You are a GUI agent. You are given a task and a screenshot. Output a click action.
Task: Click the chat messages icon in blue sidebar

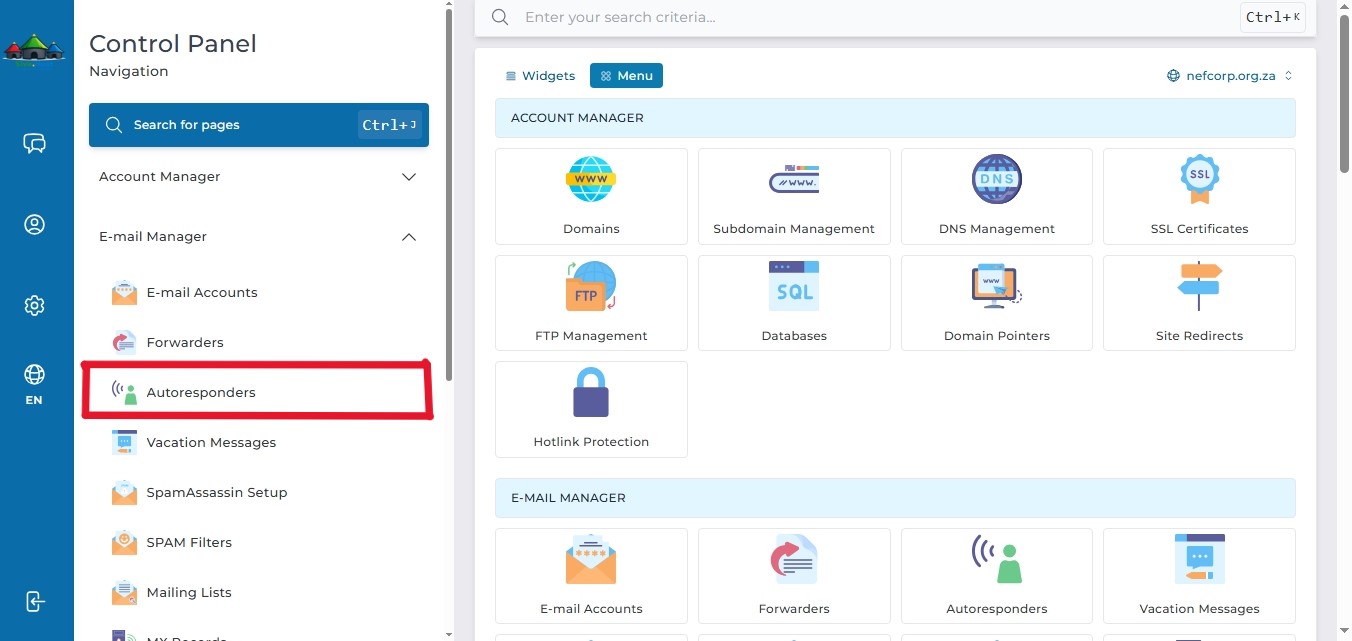(34, 144)
